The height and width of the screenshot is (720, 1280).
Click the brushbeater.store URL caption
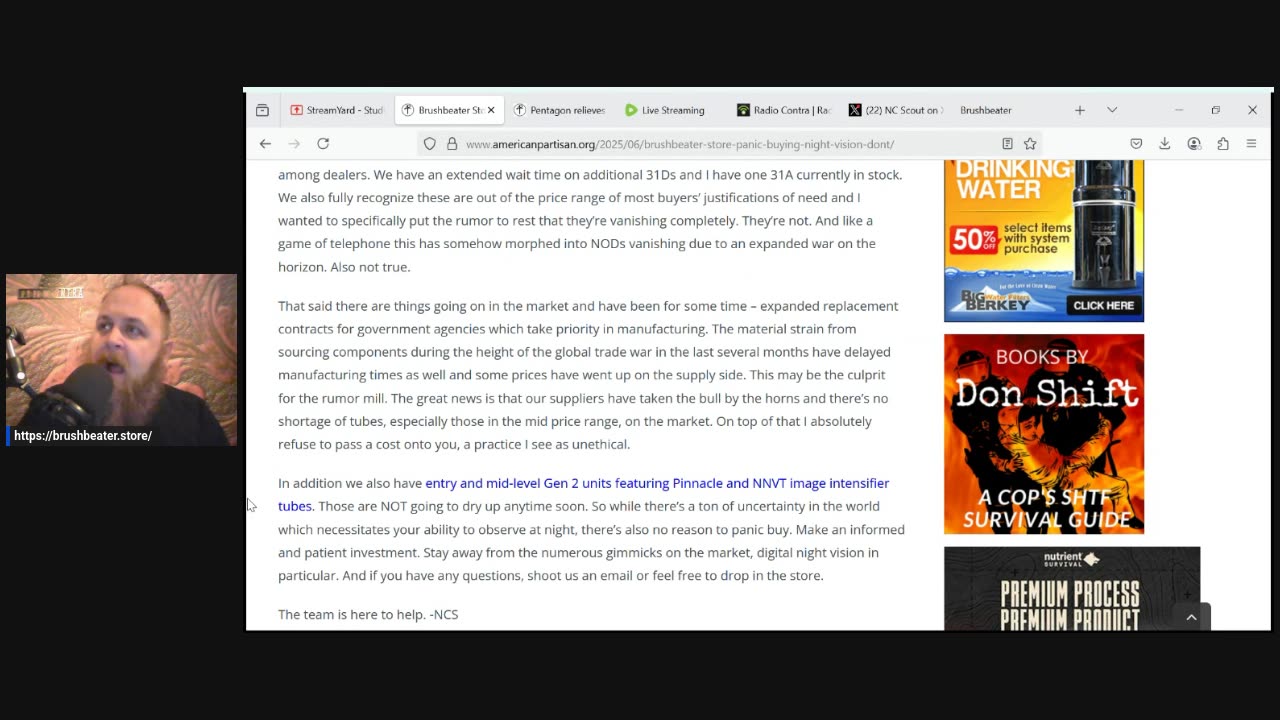83,436
